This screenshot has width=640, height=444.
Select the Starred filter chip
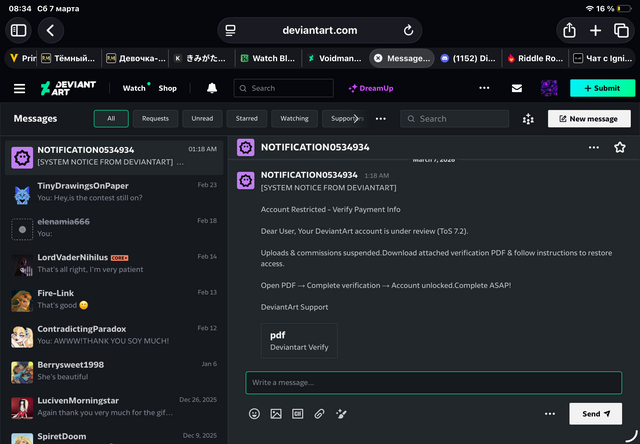(x=246, y=119)
